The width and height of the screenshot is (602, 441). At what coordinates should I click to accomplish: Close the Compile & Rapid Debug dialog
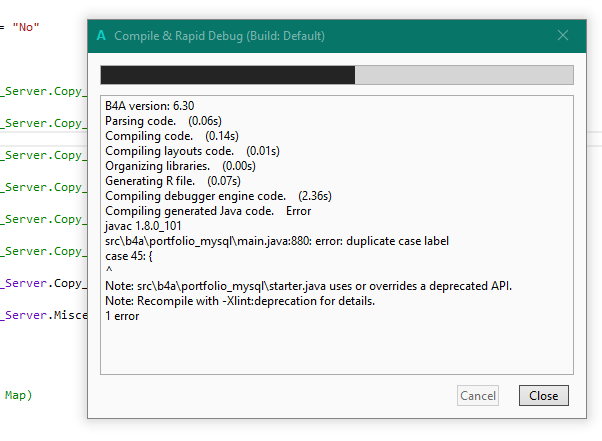(x=544, y=395)
